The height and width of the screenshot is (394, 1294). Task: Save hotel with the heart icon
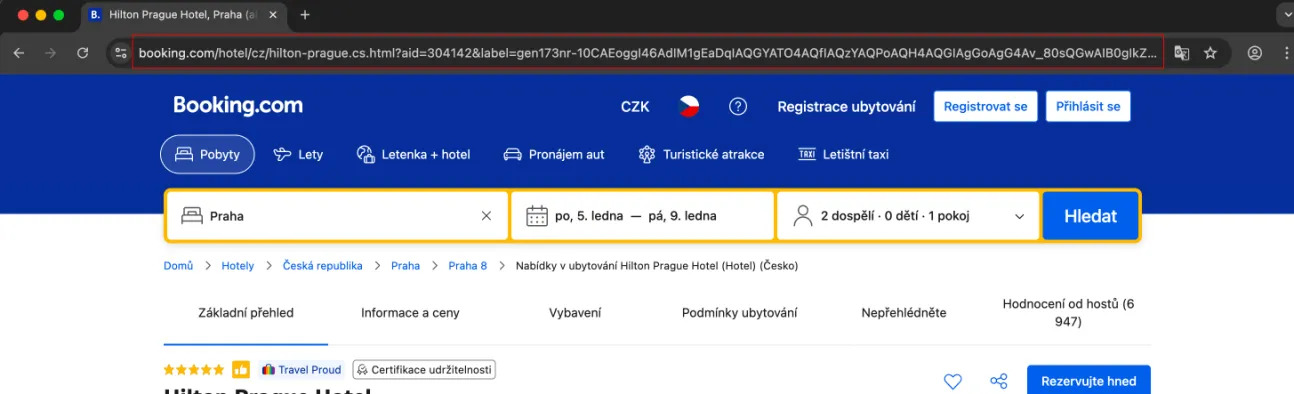point(953,381)
